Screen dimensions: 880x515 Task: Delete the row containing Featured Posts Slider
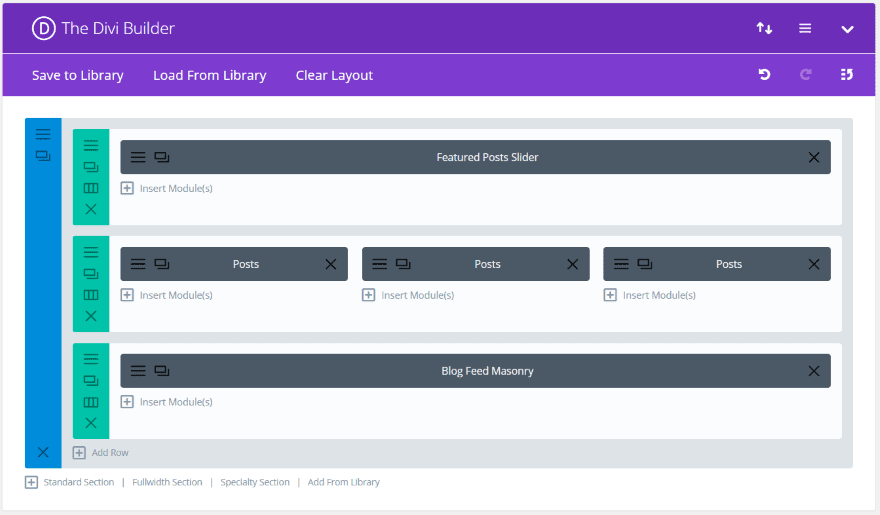pos(91,209)
